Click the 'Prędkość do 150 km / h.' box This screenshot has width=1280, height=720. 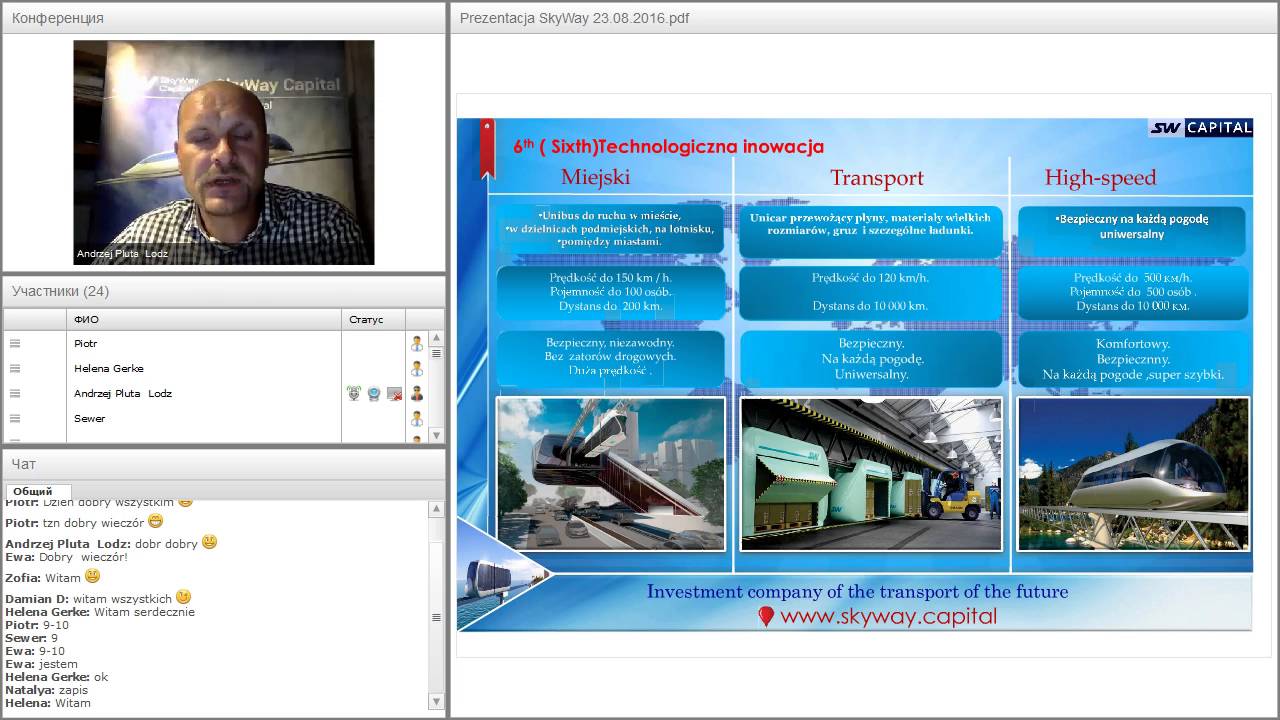tap(611, 292)
